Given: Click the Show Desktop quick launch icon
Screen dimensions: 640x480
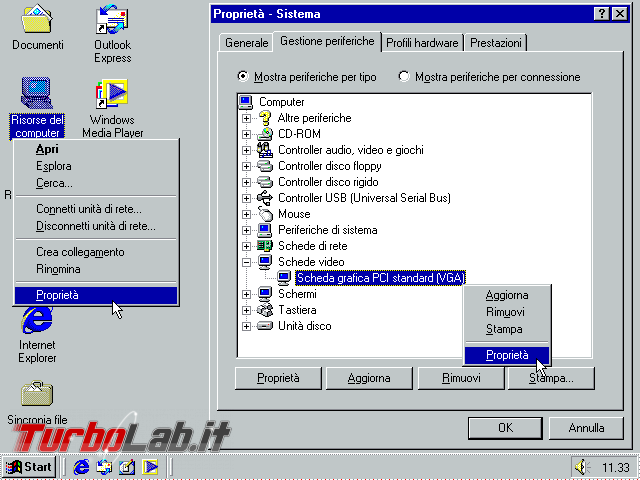Looking at the screenshot, I should [127, 467].
